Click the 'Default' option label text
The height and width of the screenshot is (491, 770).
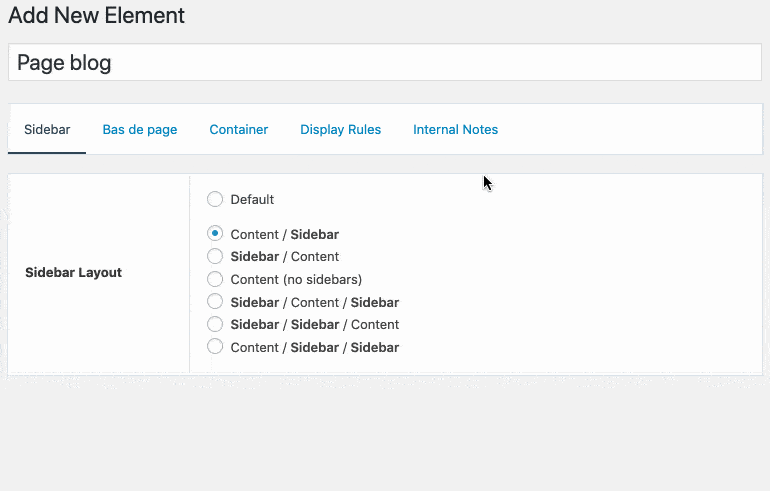pos(252,199)
